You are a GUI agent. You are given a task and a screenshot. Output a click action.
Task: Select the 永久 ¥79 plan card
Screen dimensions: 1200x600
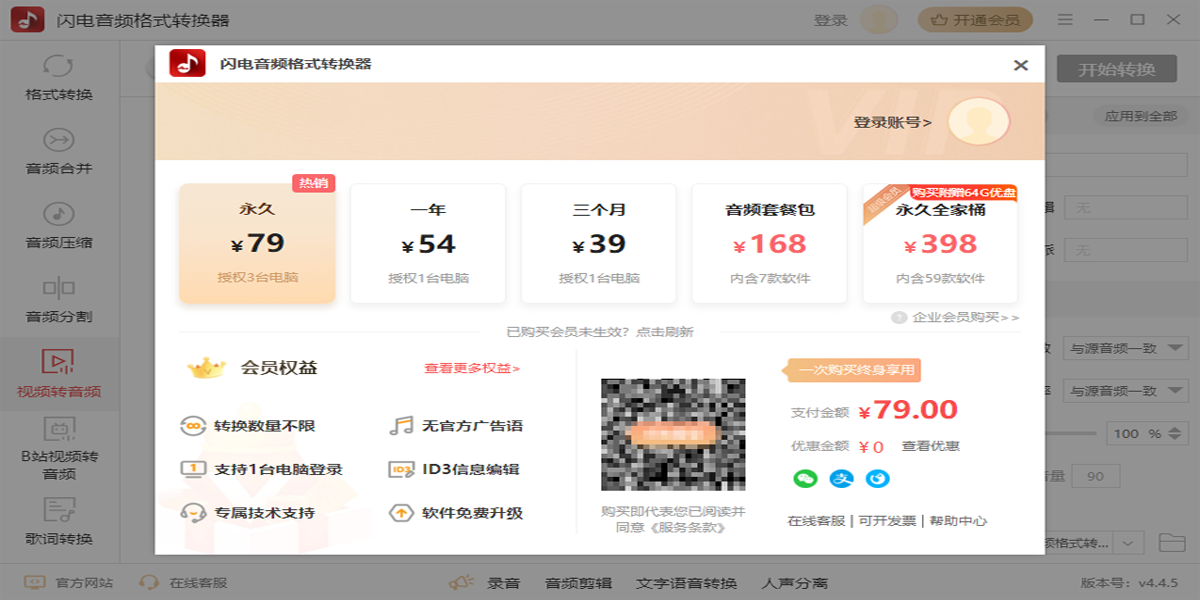click(x=257, y=243)
